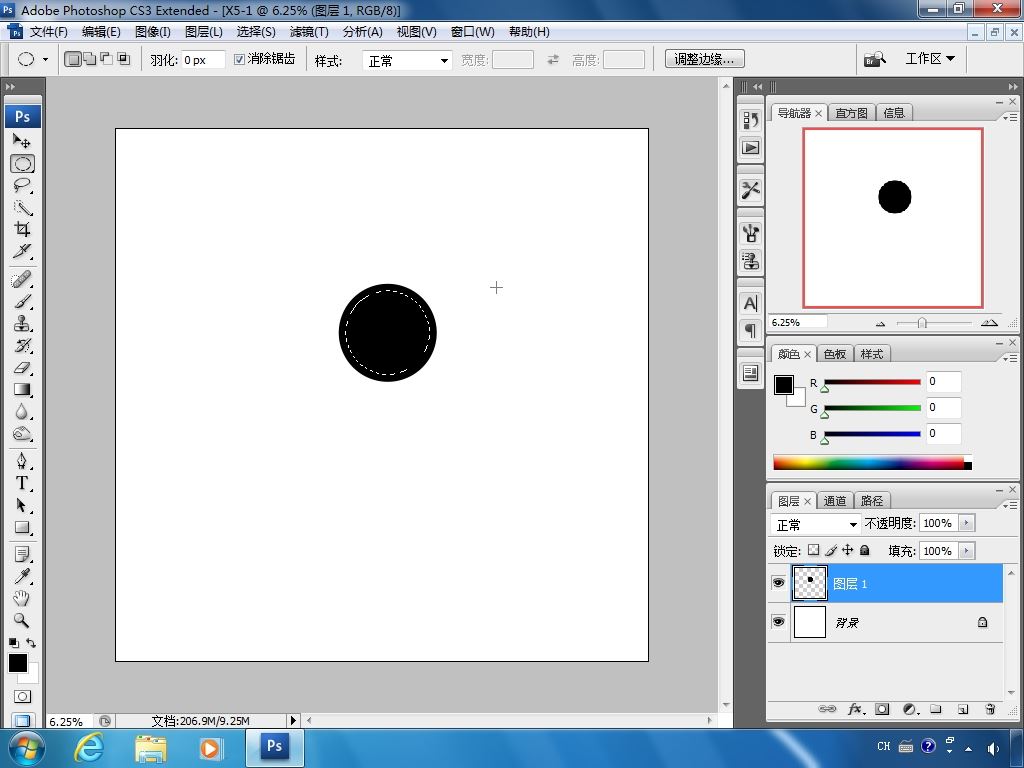Select the Crop tool
Viewport: 1024px width, 768px height.
[x=22, y=229]
